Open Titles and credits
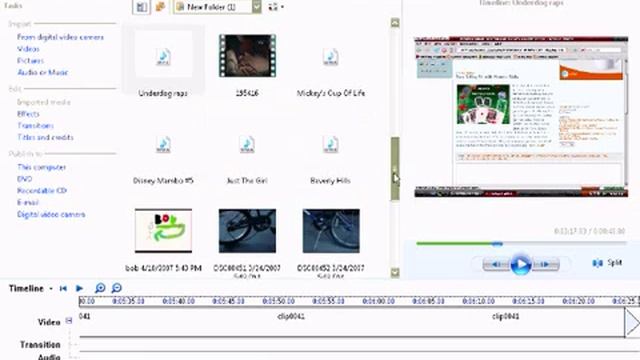 click(x=45, y=138)
